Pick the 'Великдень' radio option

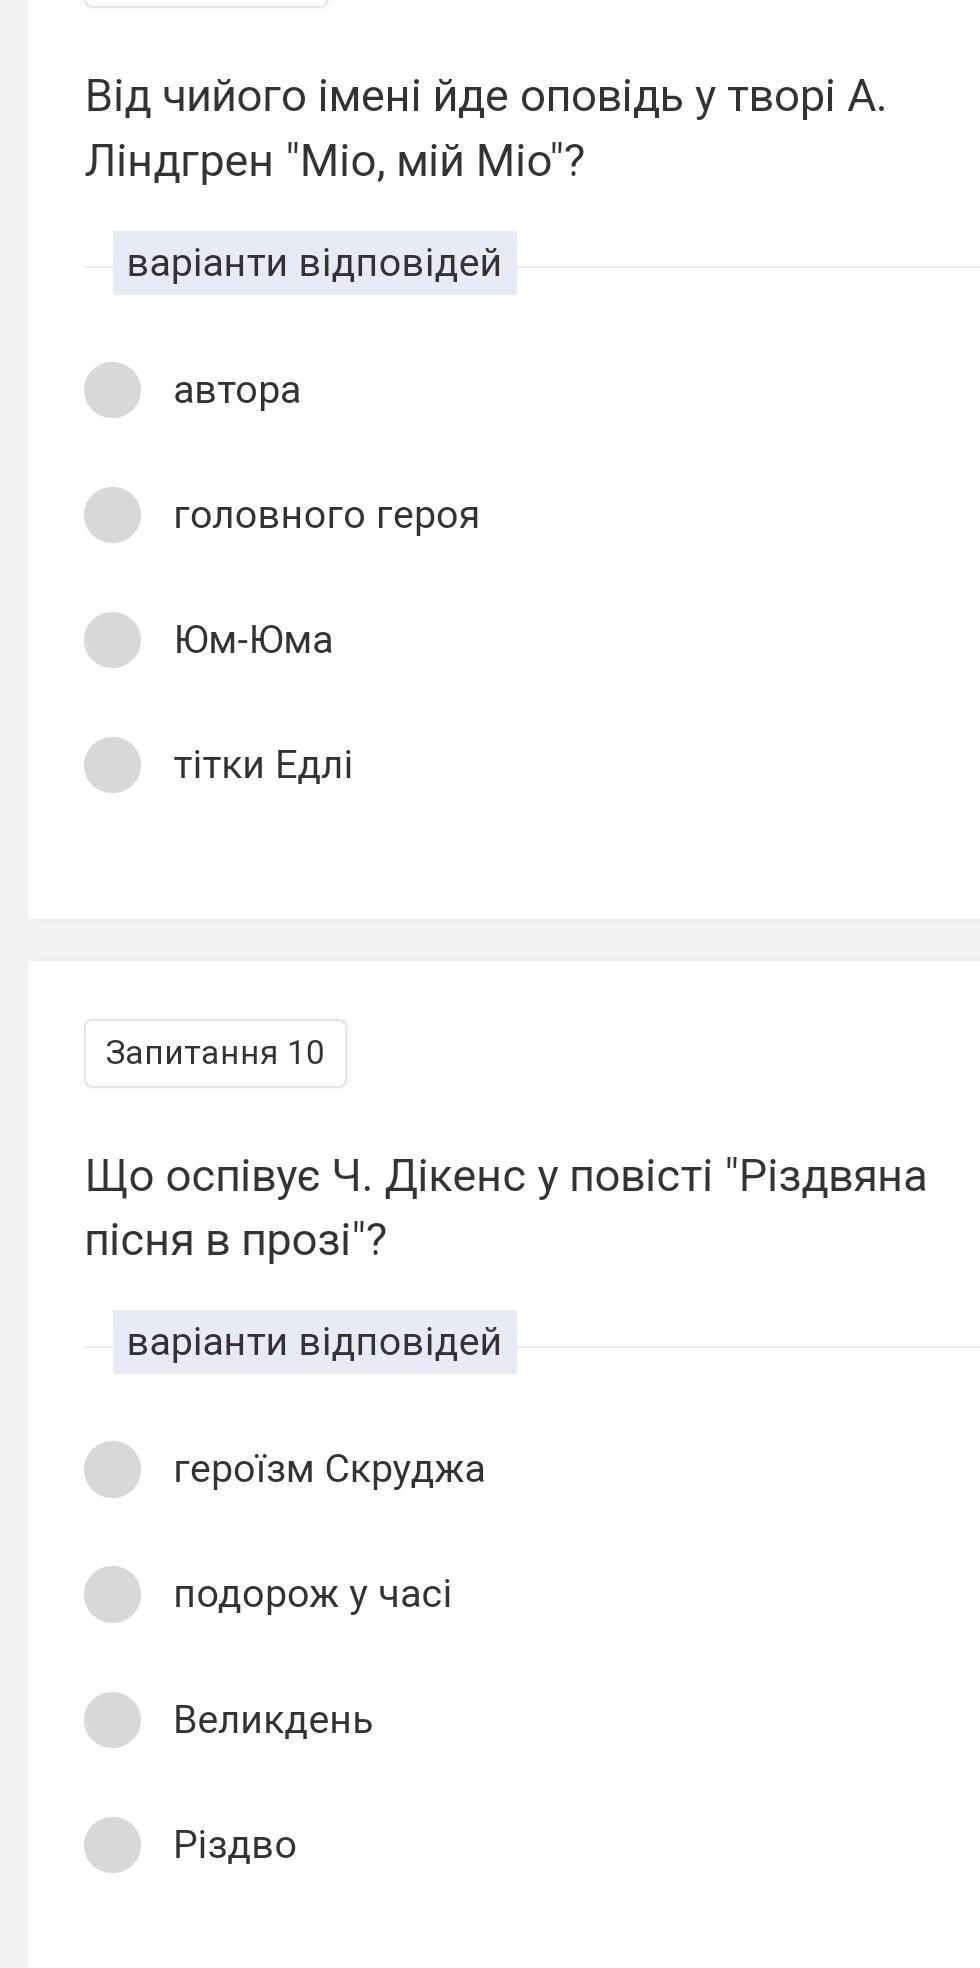click(112, 1720)
